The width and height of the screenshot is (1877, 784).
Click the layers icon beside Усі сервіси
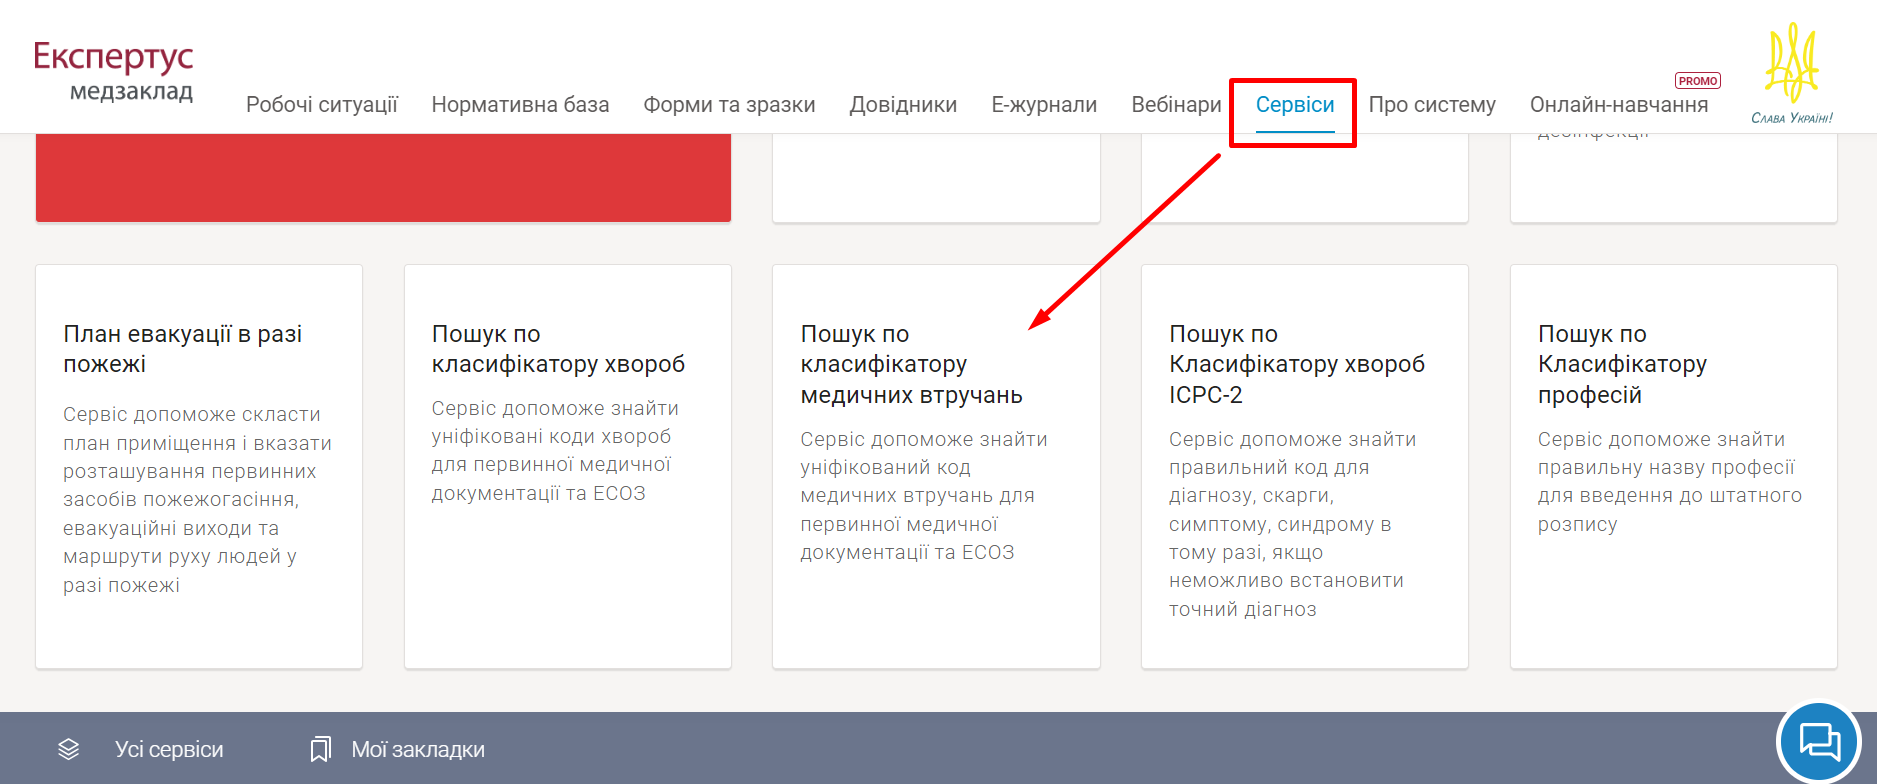[68, 749]
